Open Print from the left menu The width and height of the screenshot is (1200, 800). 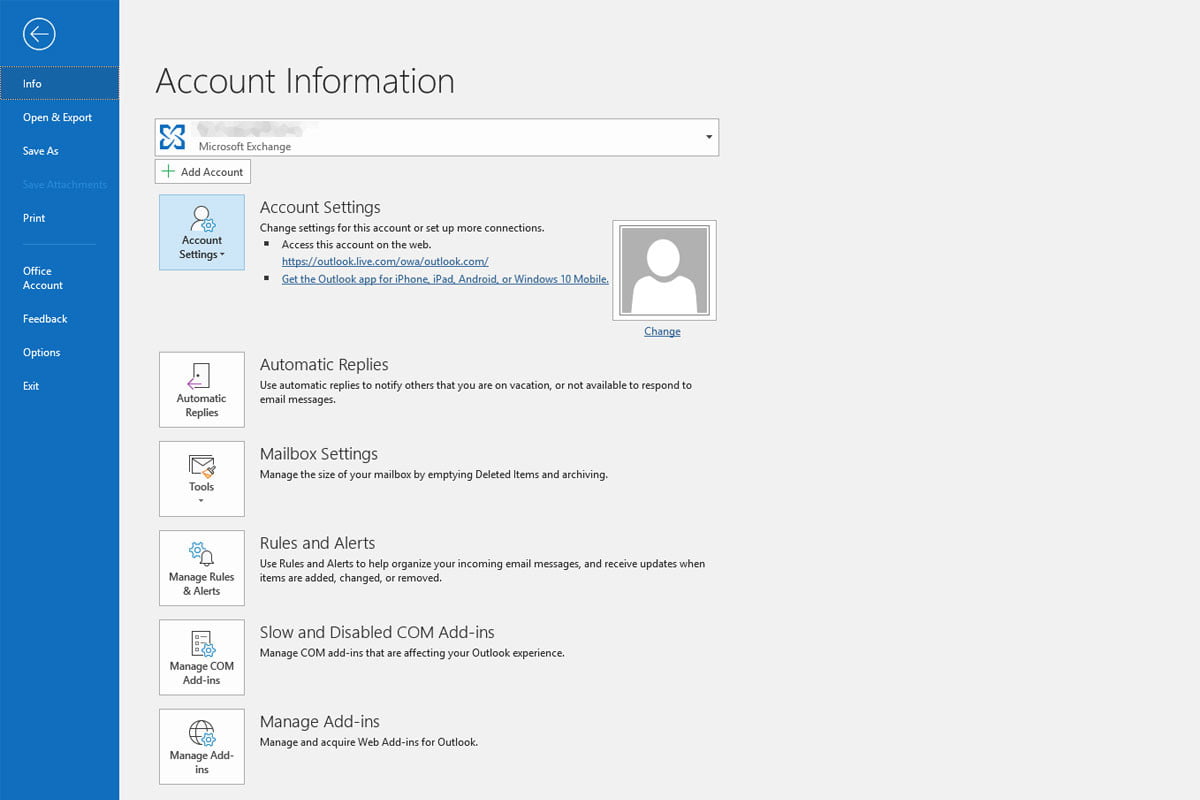(x=34, y=218)
